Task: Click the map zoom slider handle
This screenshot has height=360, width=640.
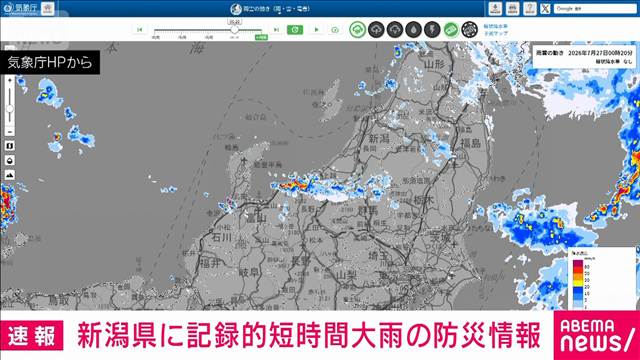Action: (10, 109)
